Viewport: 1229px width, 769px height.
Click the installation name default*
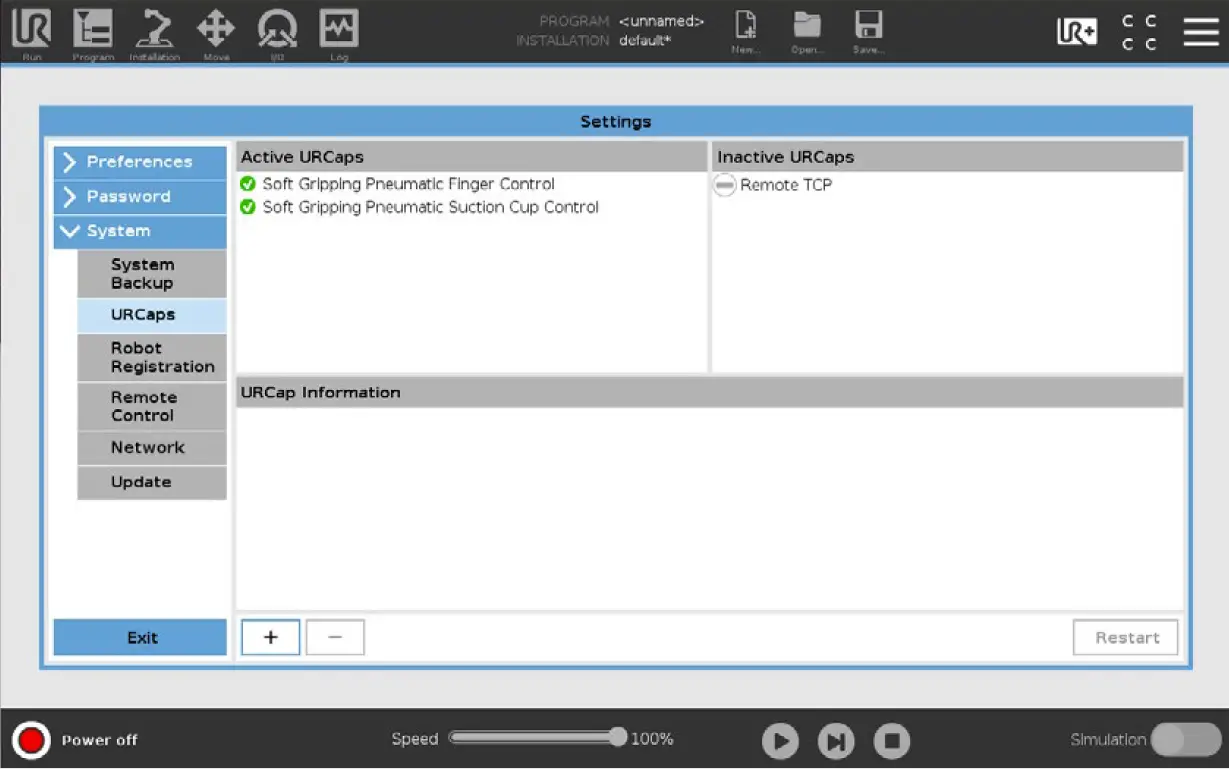pyautogui.click(x=645, y=41)
